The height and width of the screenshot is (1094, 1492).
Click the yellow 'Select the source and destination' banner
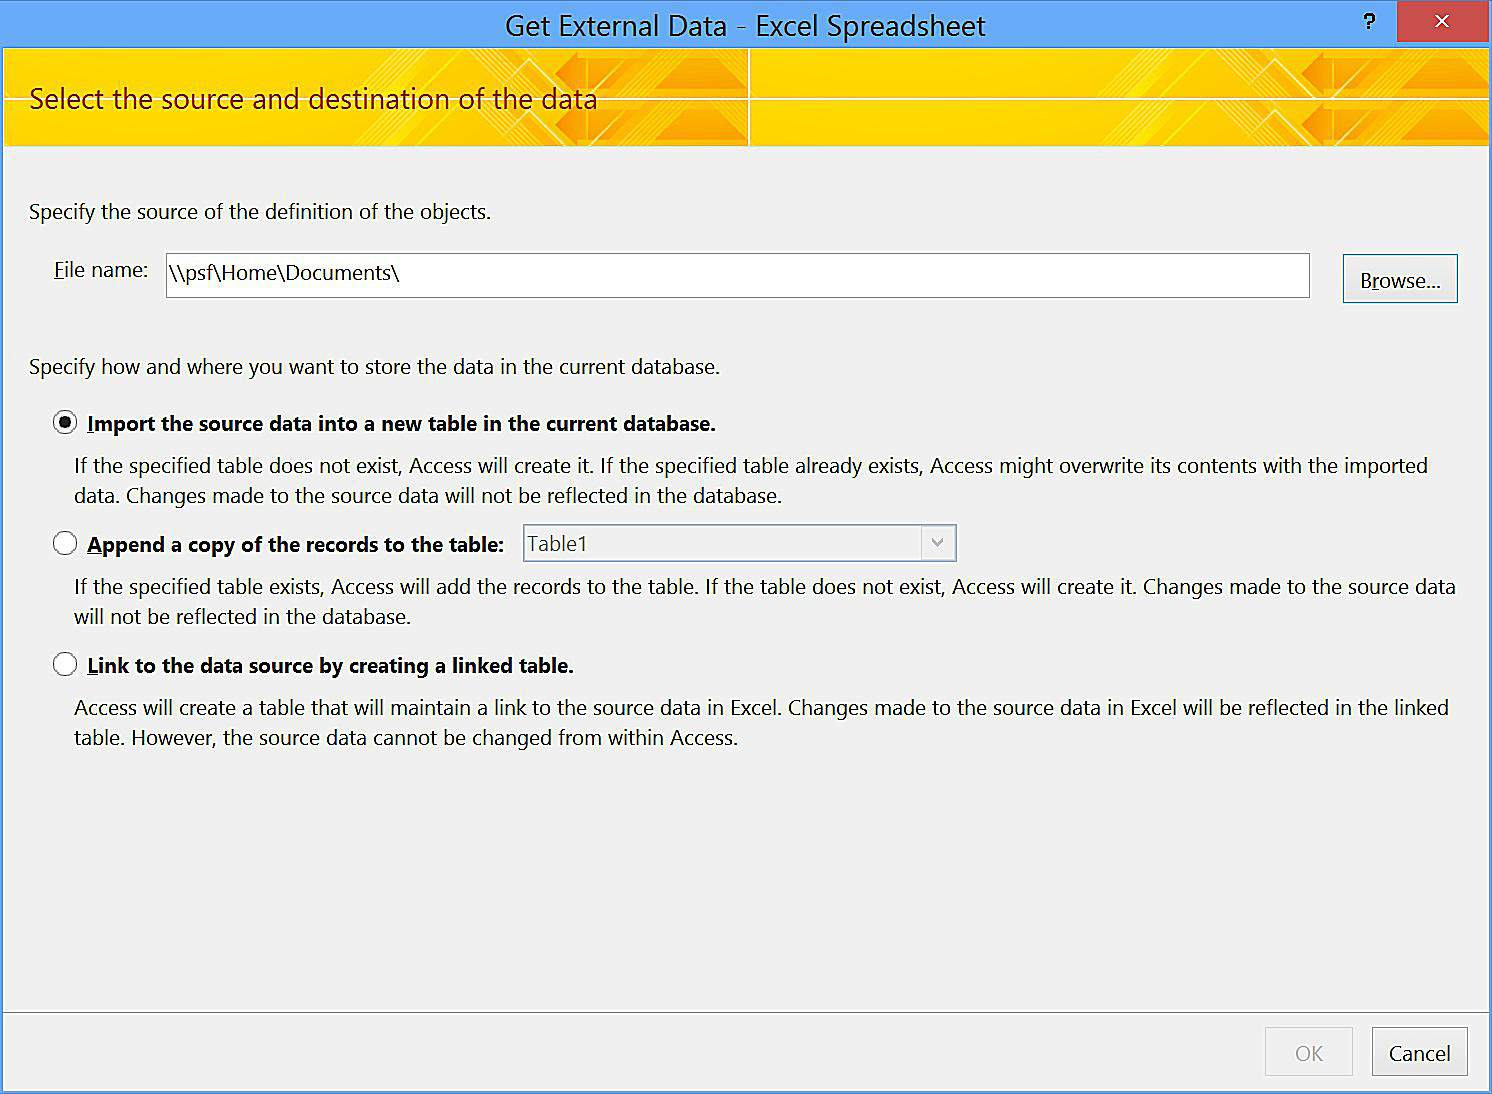pyautogui.click(x=313, y=99)
